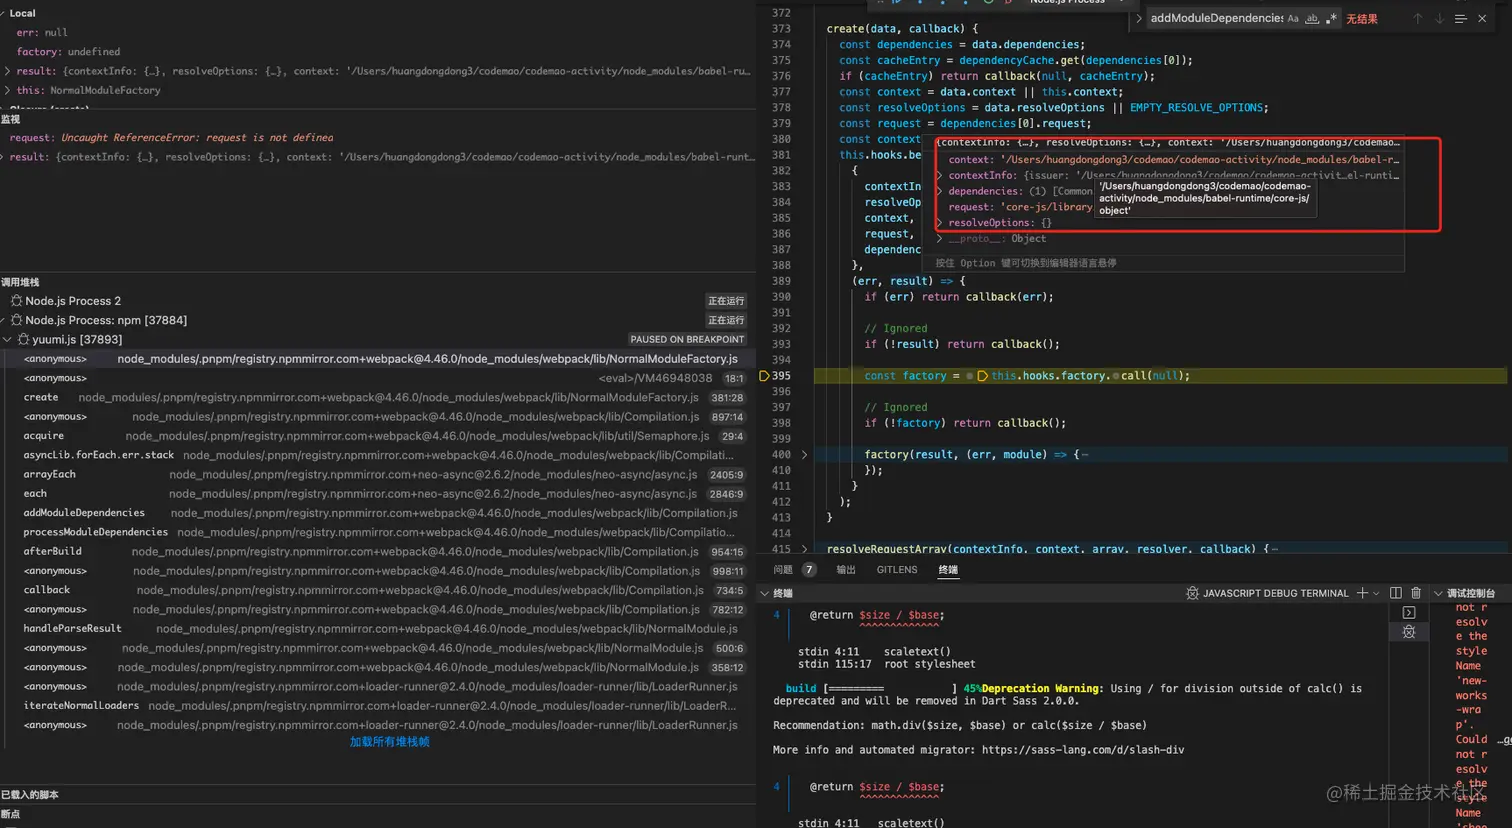
Task: Go to previous find match arrow
Action: 1417,19
